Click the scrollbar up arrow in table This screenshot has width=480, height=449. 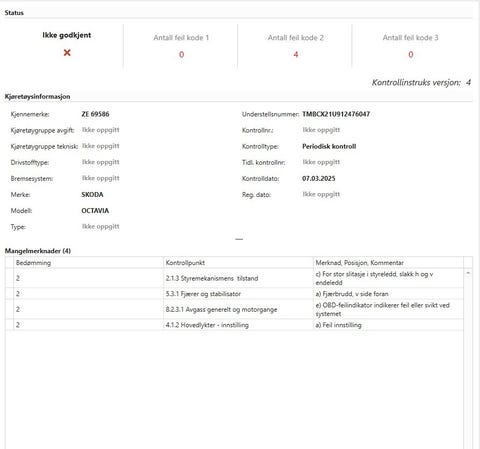[468, 273]
